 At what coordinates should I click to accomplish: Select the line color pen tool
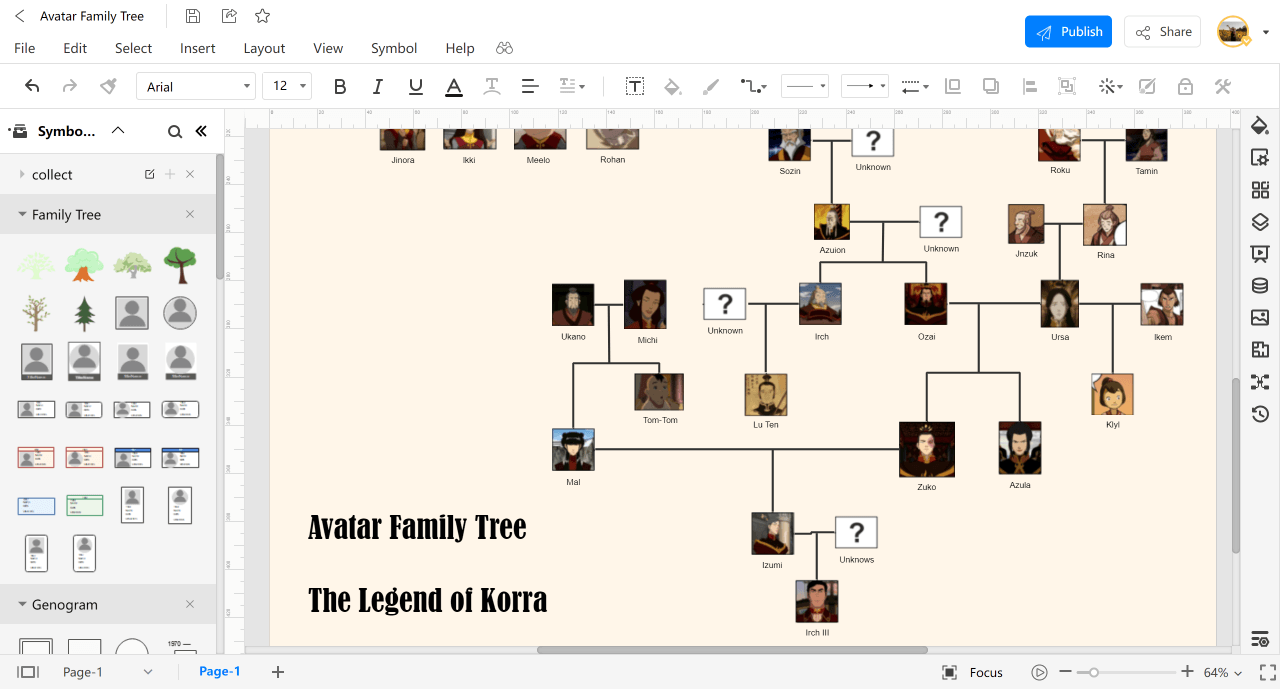[x=711, y=86]
